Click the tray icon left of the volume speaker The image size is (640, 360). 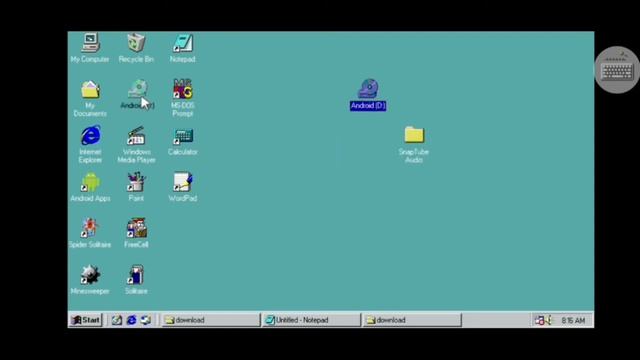(539, 320)
